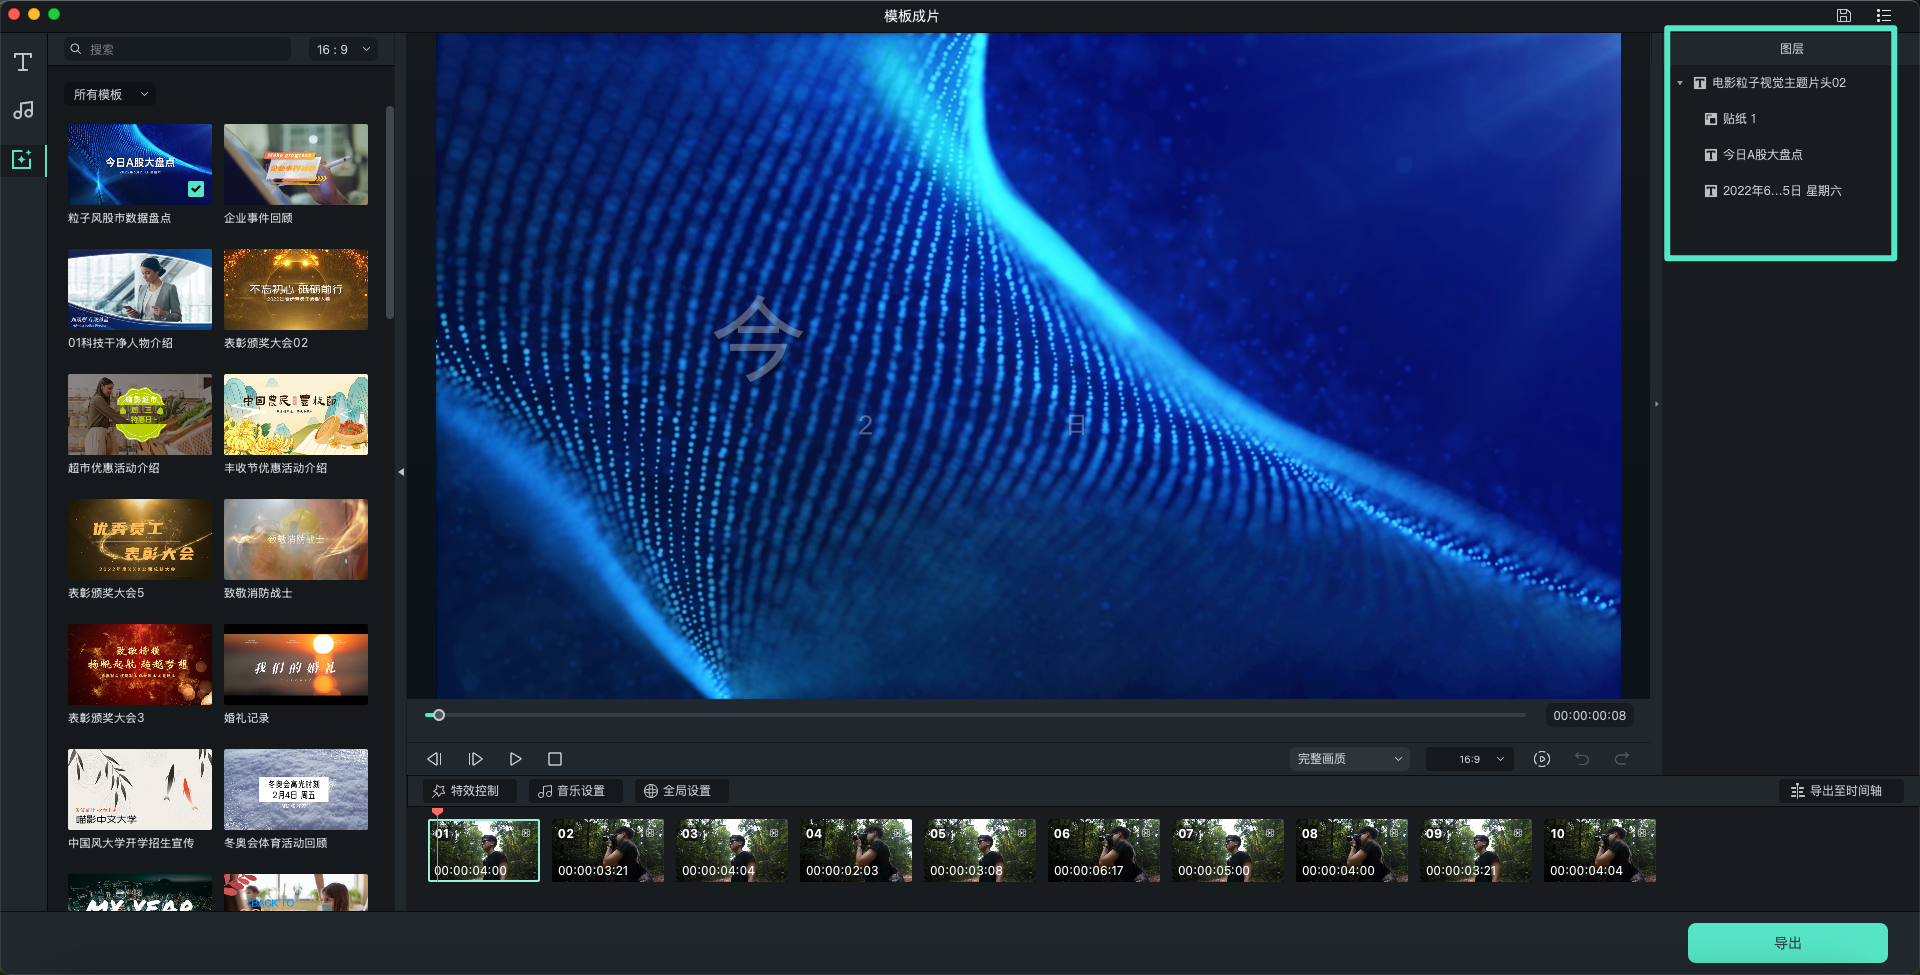Image resolution: width=1920 pixels, height=975 pixels.
Task: Open the 完整画质 quality dropdown
Action: [1349, 759]
